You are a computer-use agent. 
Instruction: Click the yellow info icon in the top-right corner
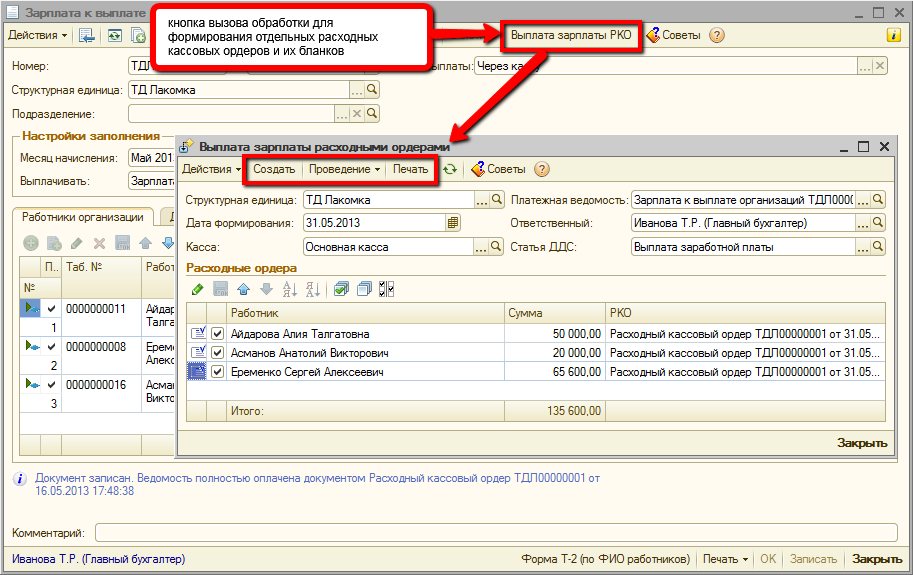click(894, 35)
